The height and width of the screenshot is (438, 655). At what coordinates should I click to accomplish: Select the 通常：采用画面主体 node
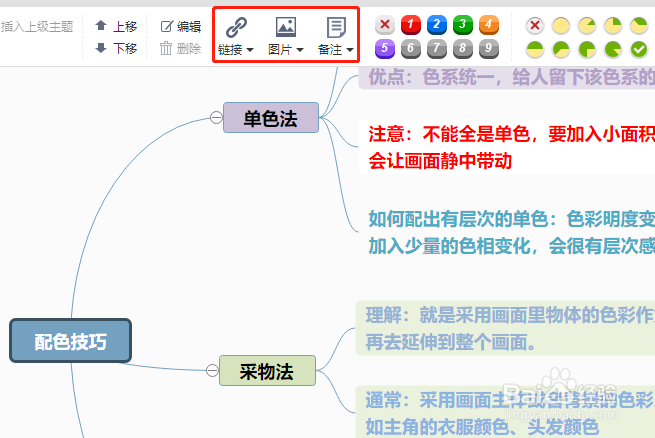505,412
